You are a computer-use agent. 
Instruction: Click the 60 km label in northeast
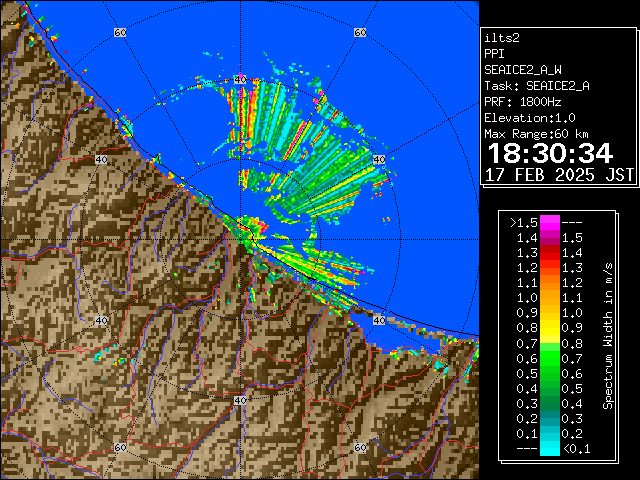pyautogui.click(x=360, y=32)
